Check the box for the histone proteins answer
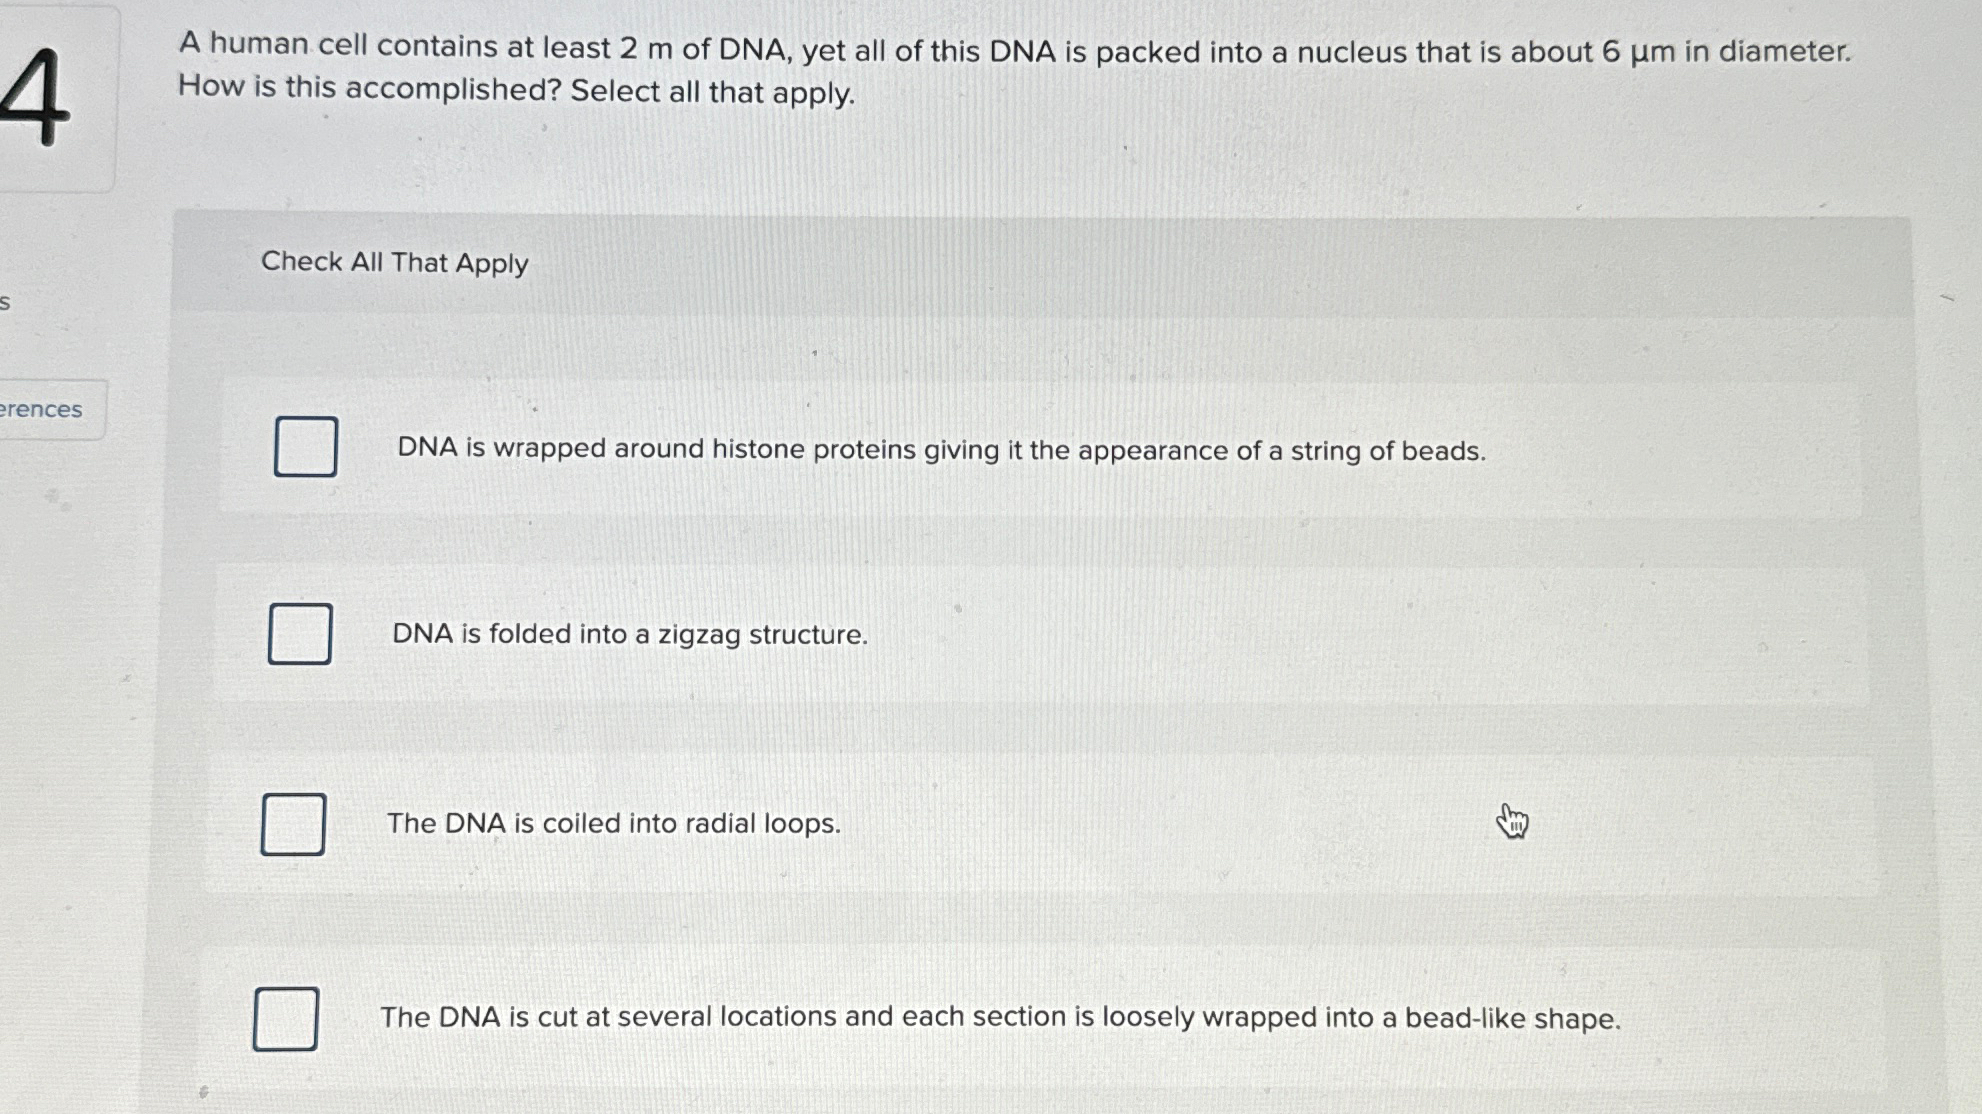 pos(305,447)
